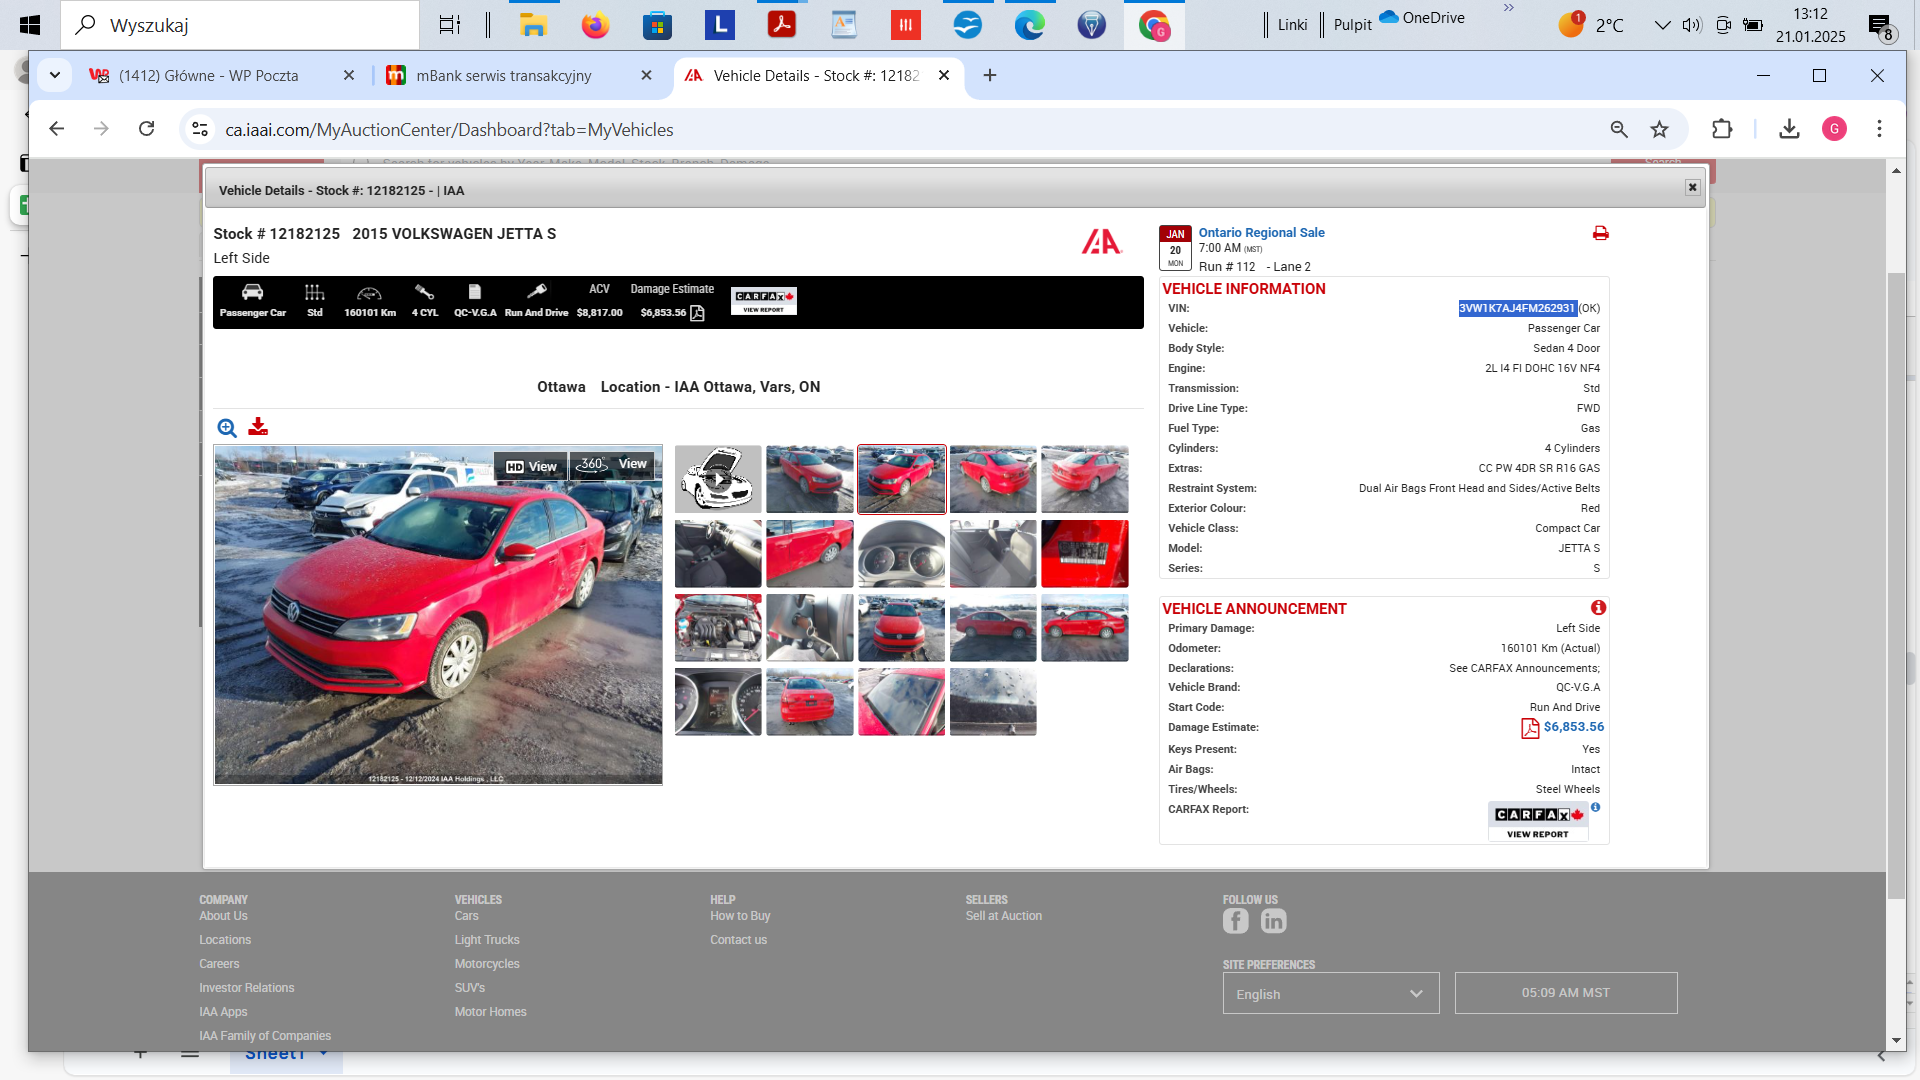The height and width of the screenshot is (1080, 1920).
Task: Expand the hidden system tray icons chevron
Action: pyautogui.click(x=1662, y=25)
